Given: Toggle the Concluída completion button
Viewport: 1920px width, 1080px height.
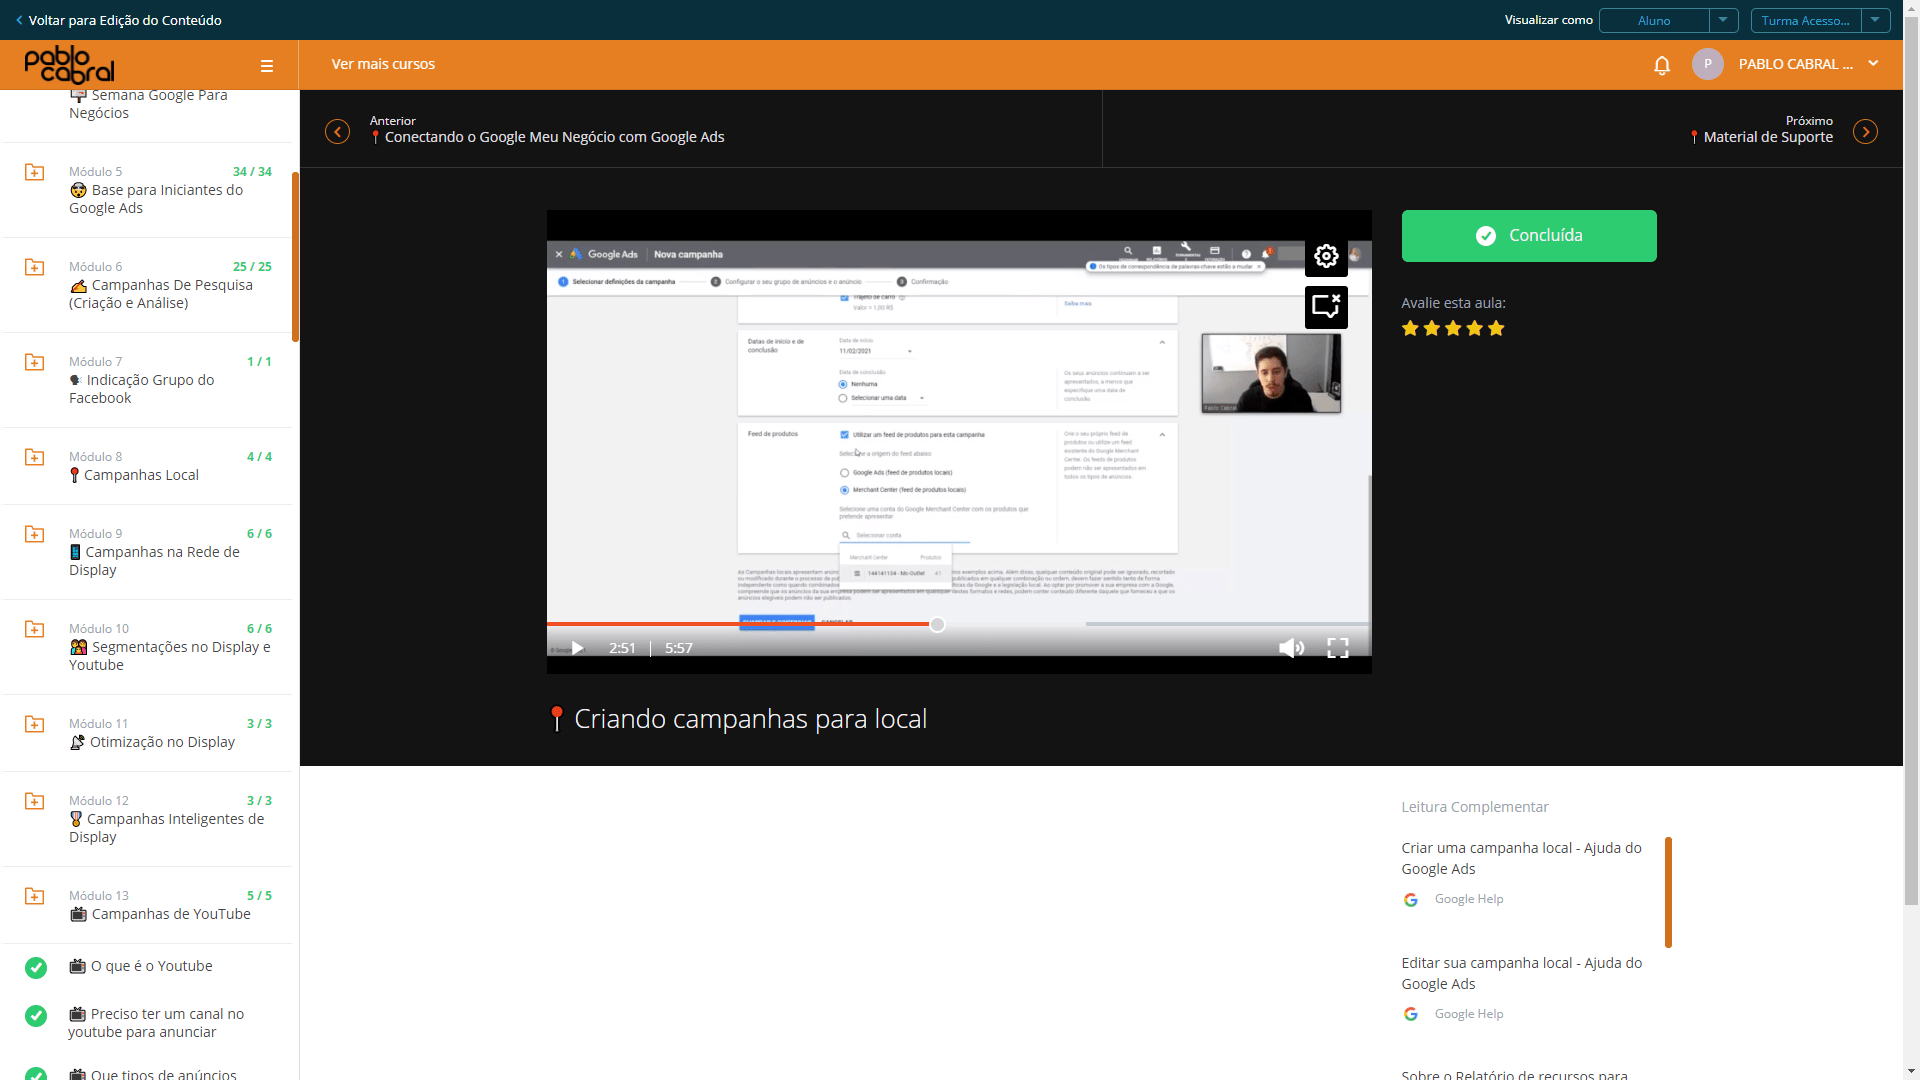Looking at the screenshot, I should click(x=1529, y=236).
